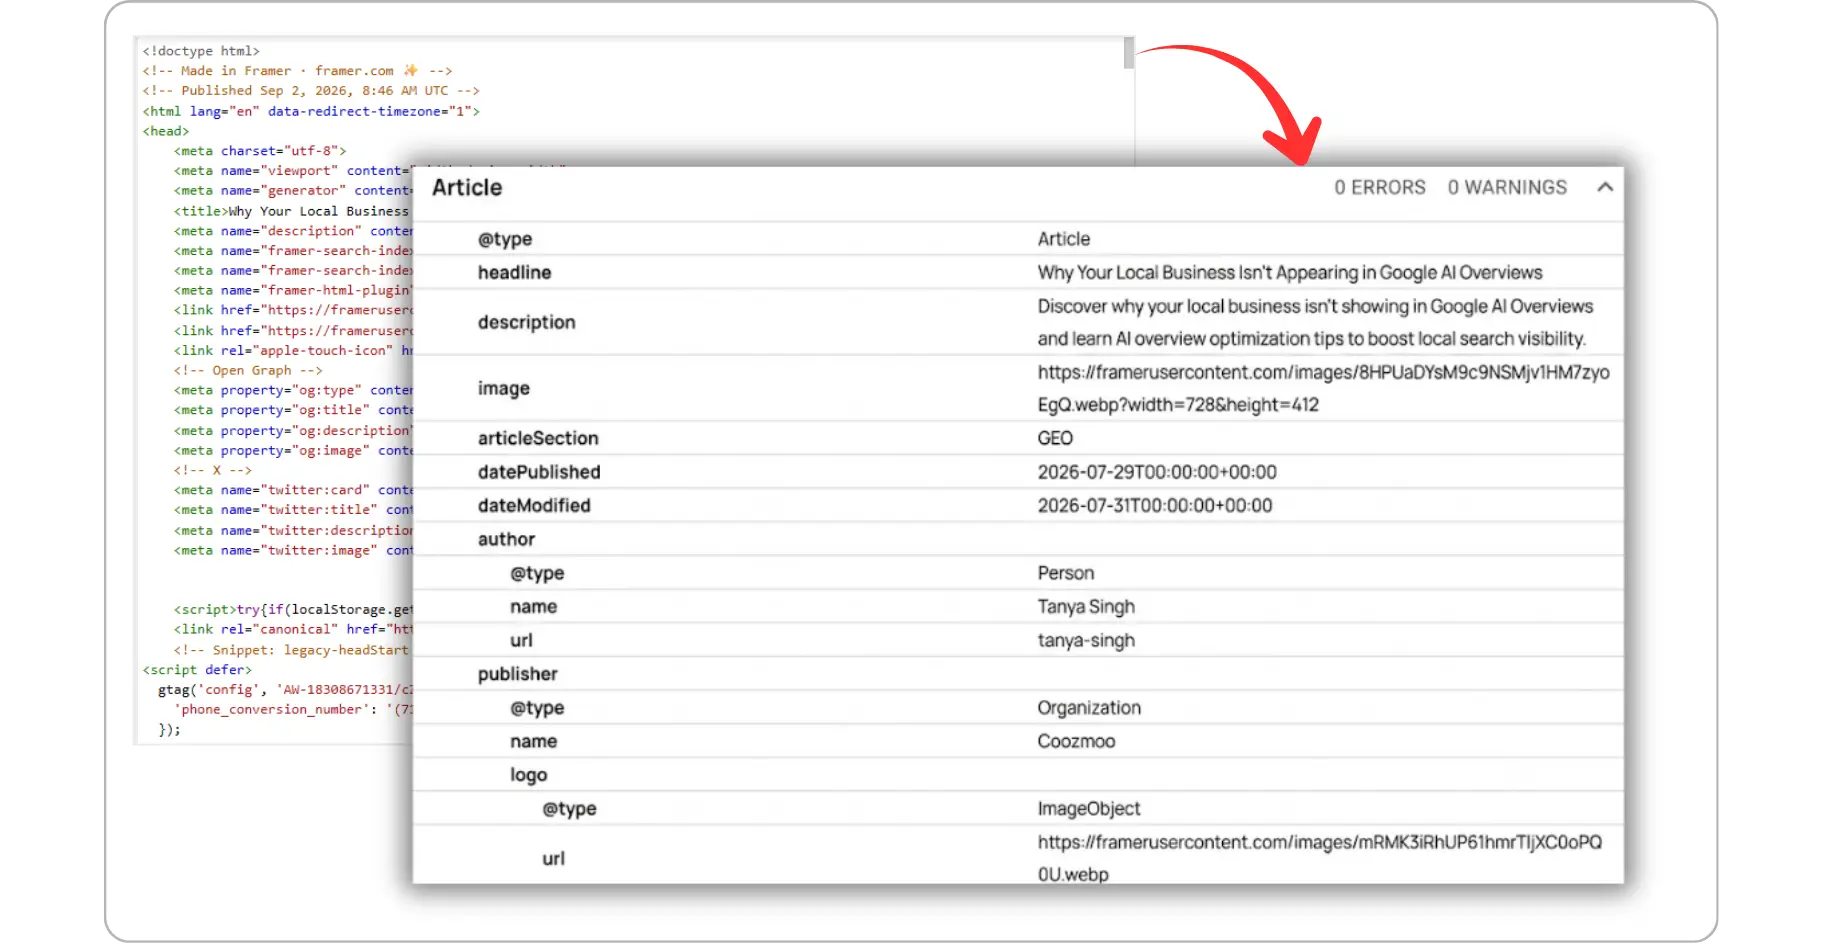Click the meta property="og:title" line
Viewport: 1827px width, 945px height.
pyautogui.click(x=293, y=410)
